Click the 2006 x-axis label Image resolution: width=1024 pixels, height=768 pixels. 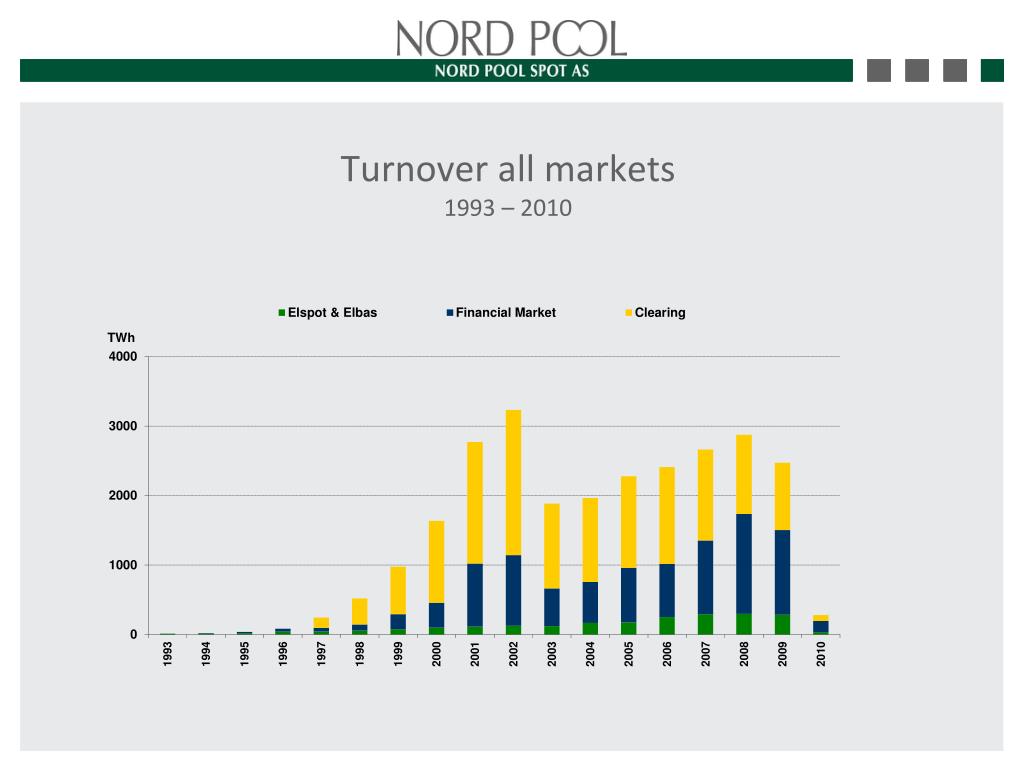pos(667,654)
